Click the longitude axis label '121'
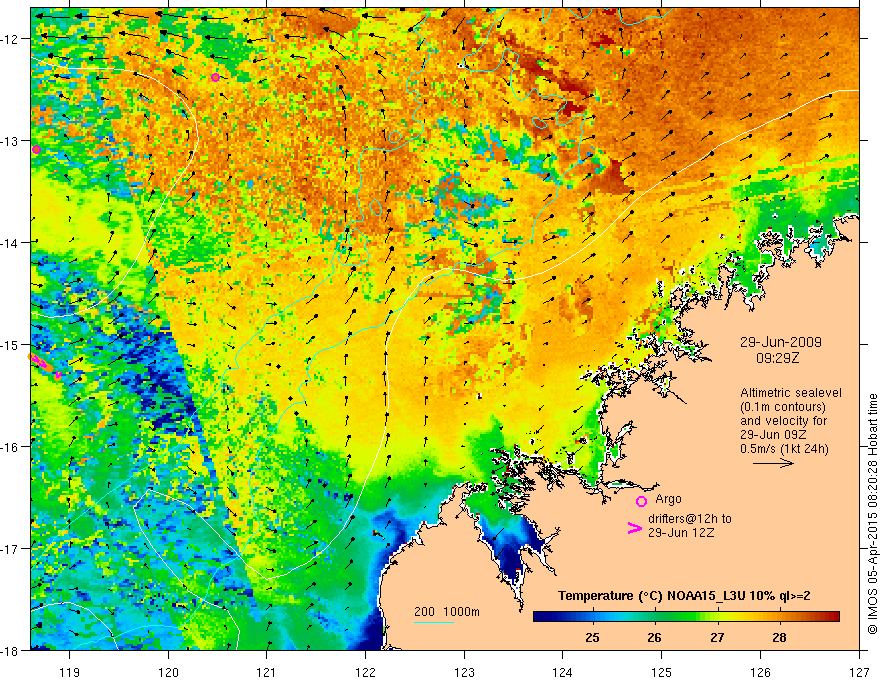The width and height of the screenshot is (880, 680). [267, 672]
